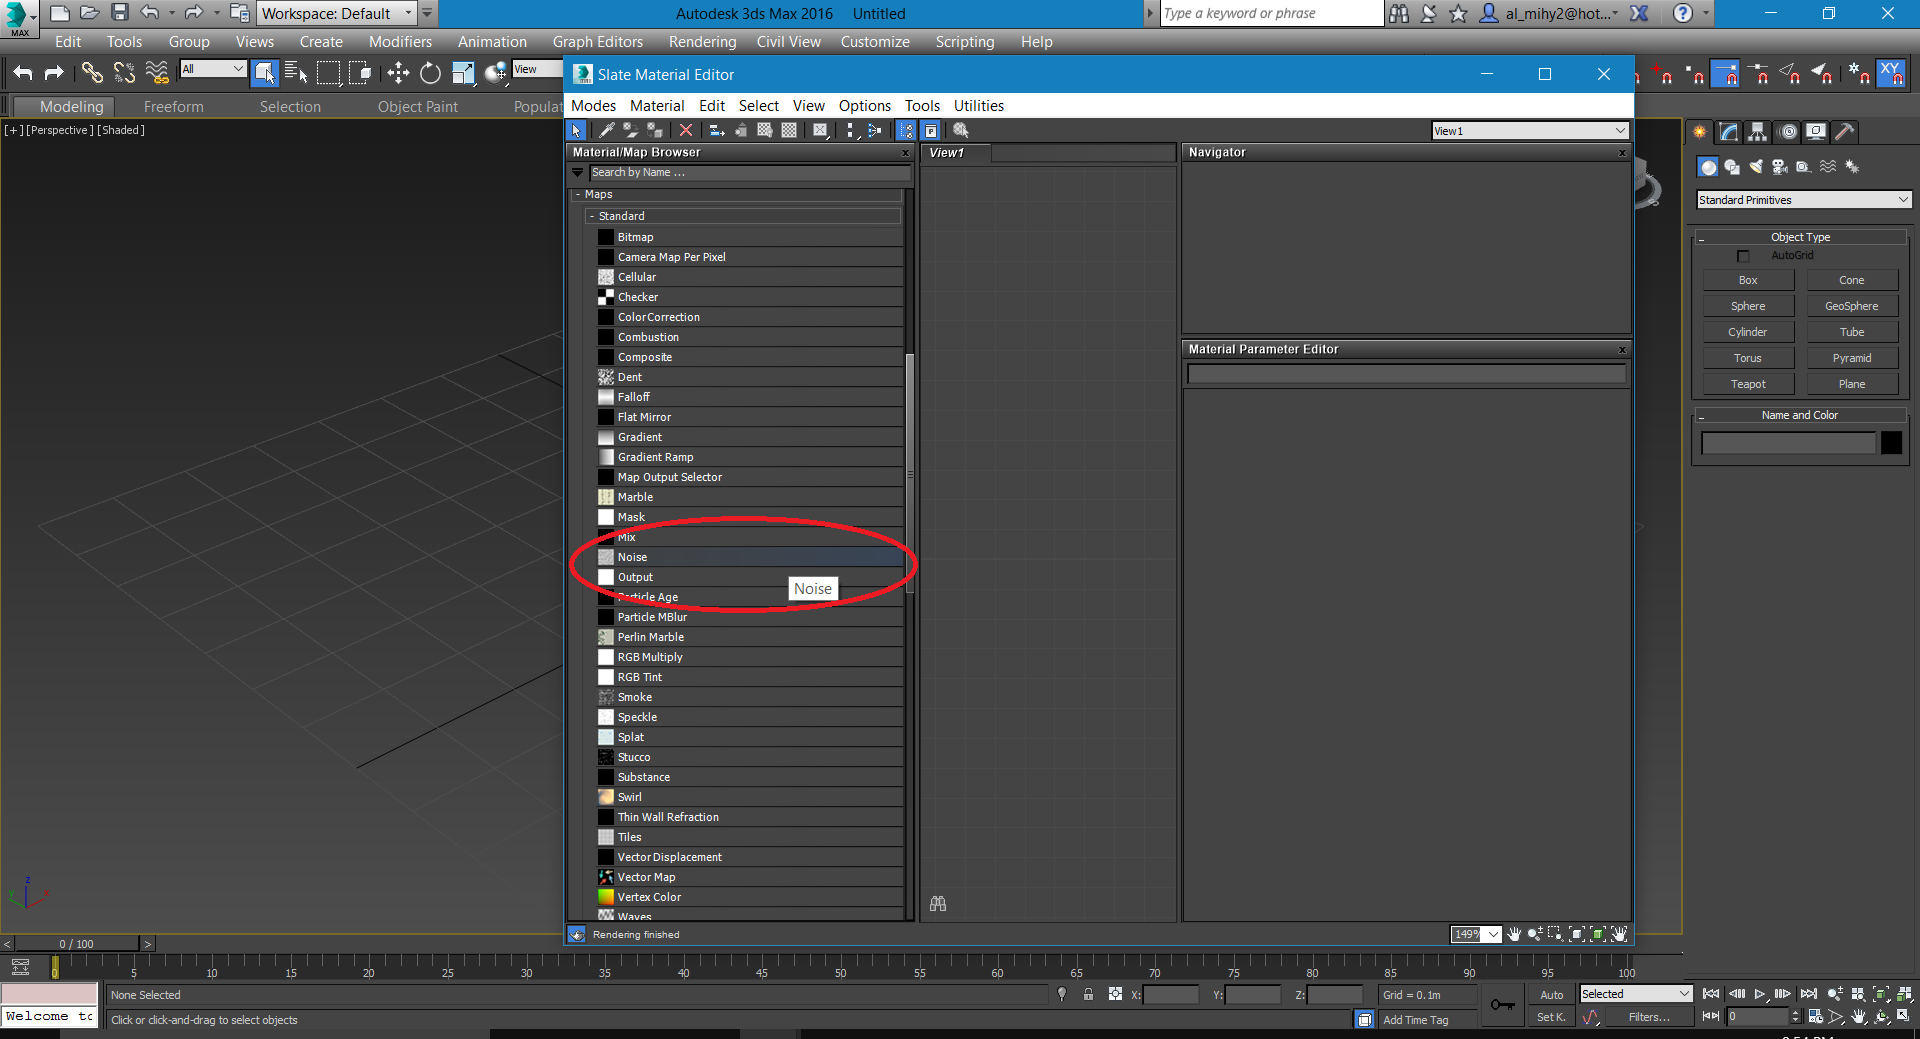
Task: Select Lights category in Create panel
Action: 1756,167
